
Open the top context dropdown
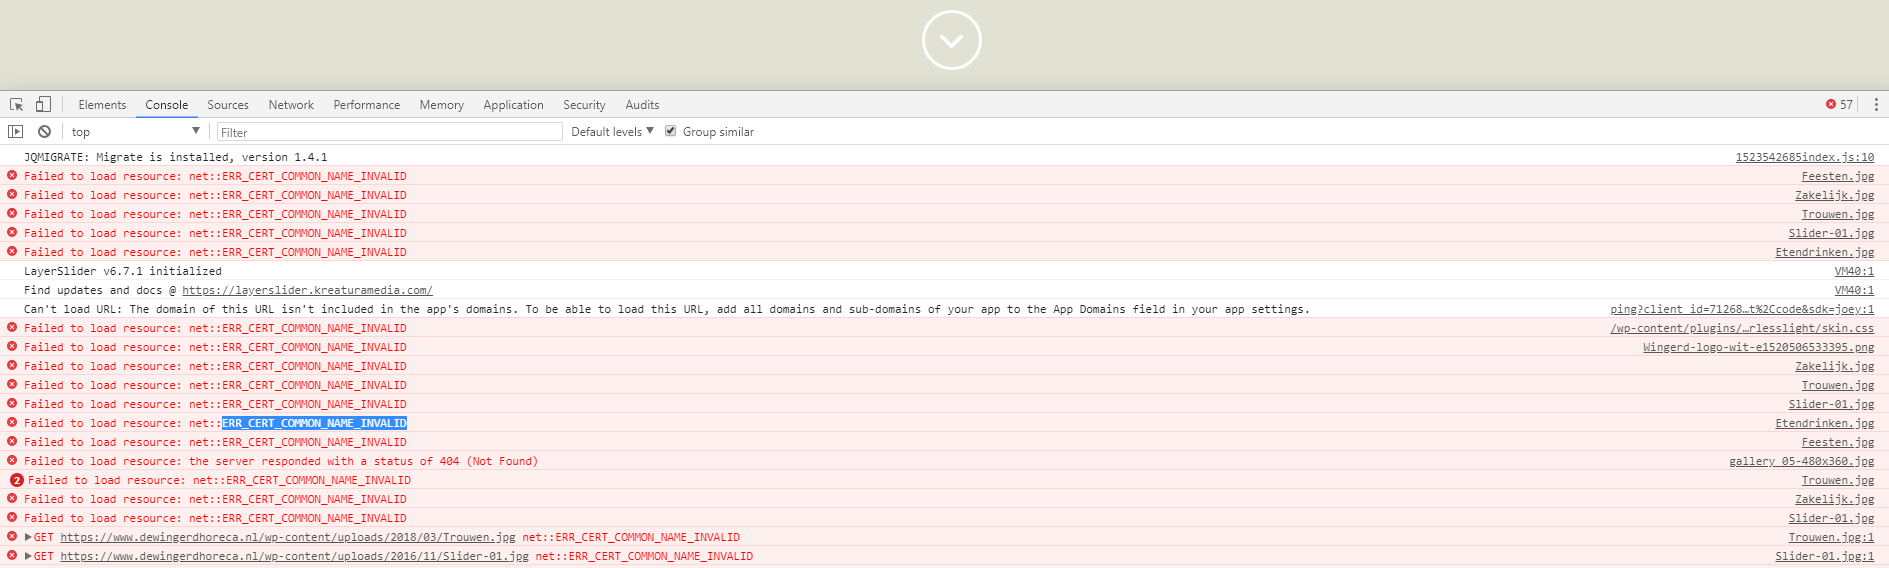[135, 132]
